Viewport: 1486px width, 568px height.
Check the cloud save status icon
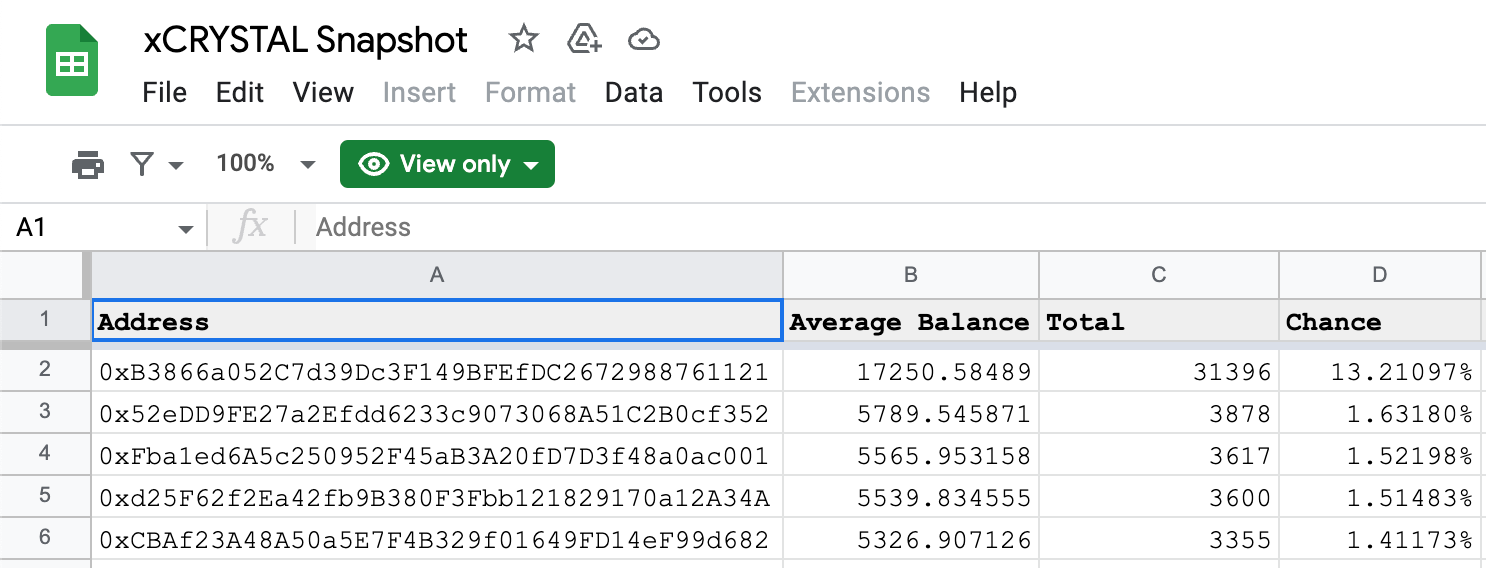tap(644, 40)
